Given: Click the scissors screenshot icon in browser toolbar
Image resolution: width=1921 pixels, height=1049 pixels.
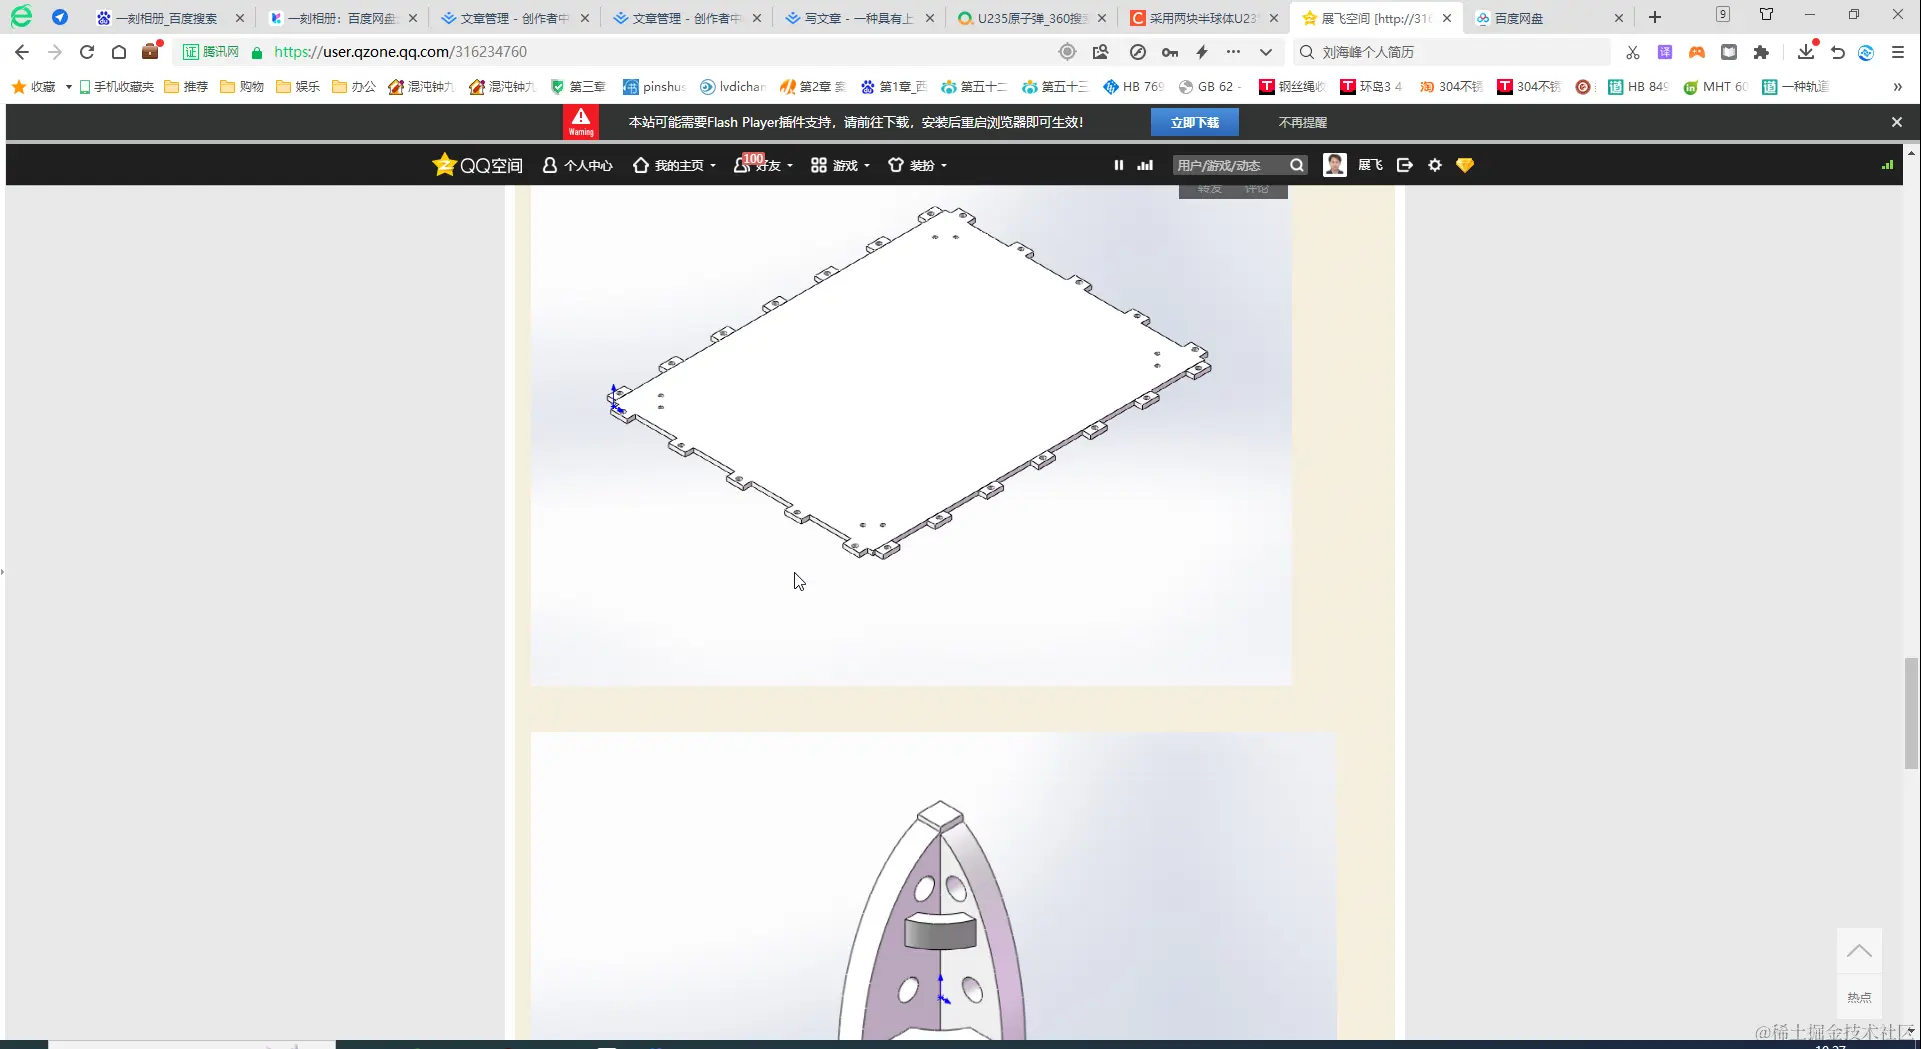Looking at the screenshot, I should (x=1632, y=51).
